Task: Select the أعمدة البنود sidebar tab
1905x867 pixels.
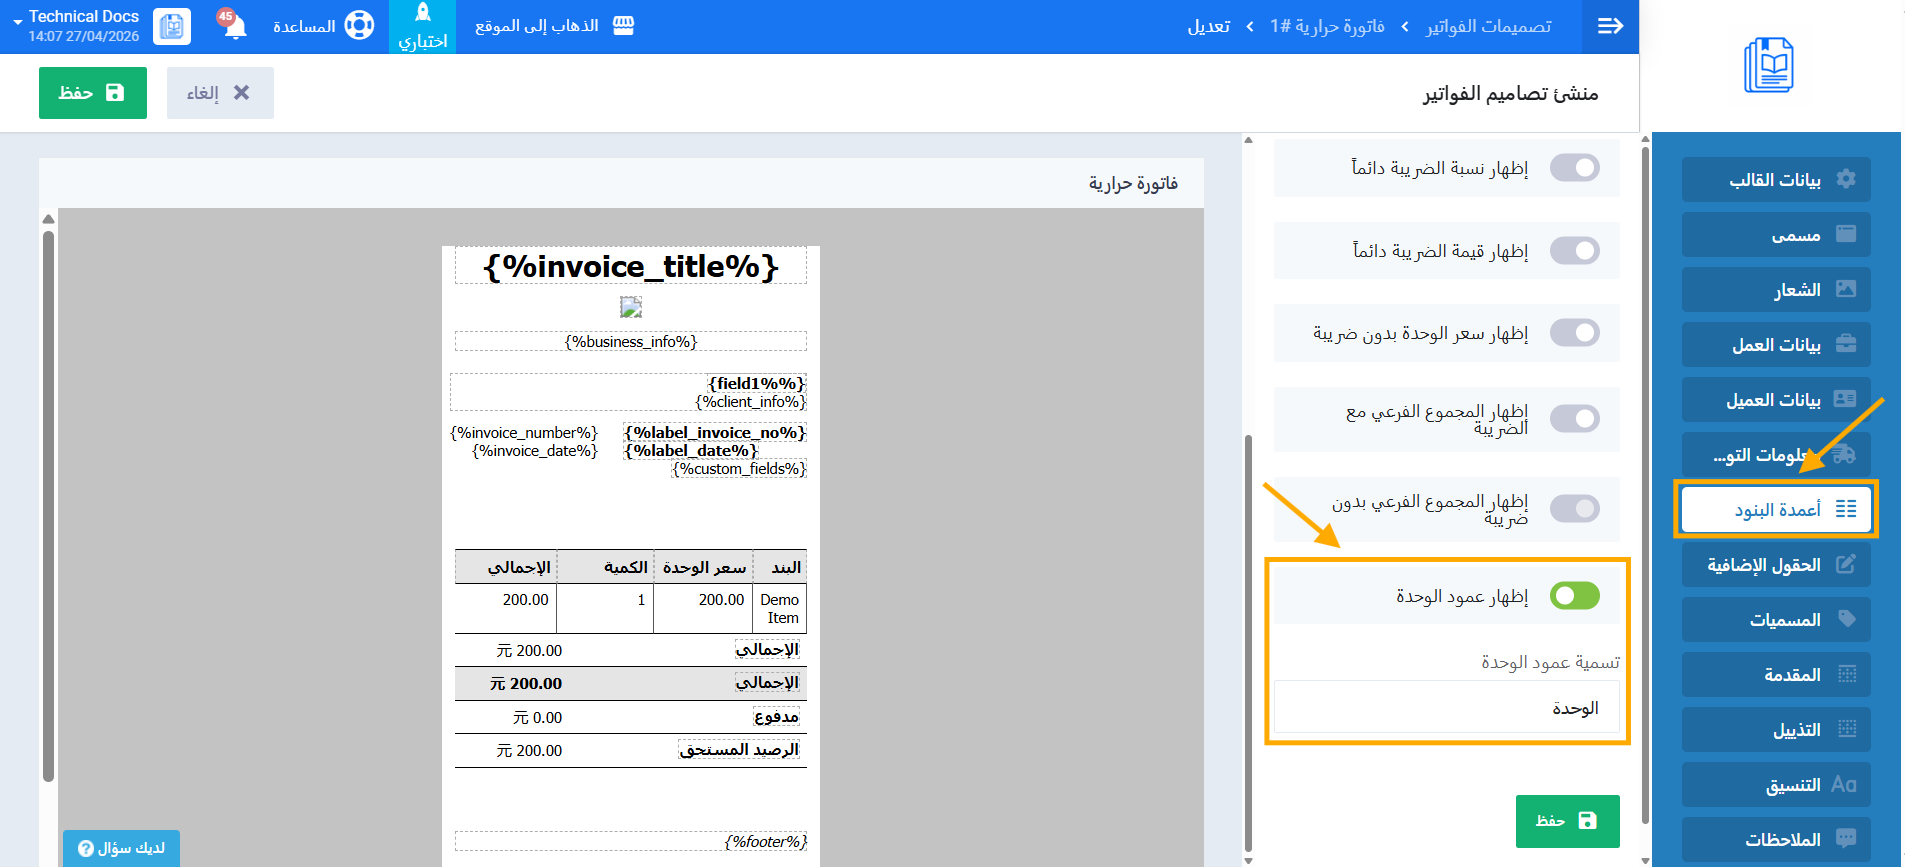Action: (x=1776, y=510)
